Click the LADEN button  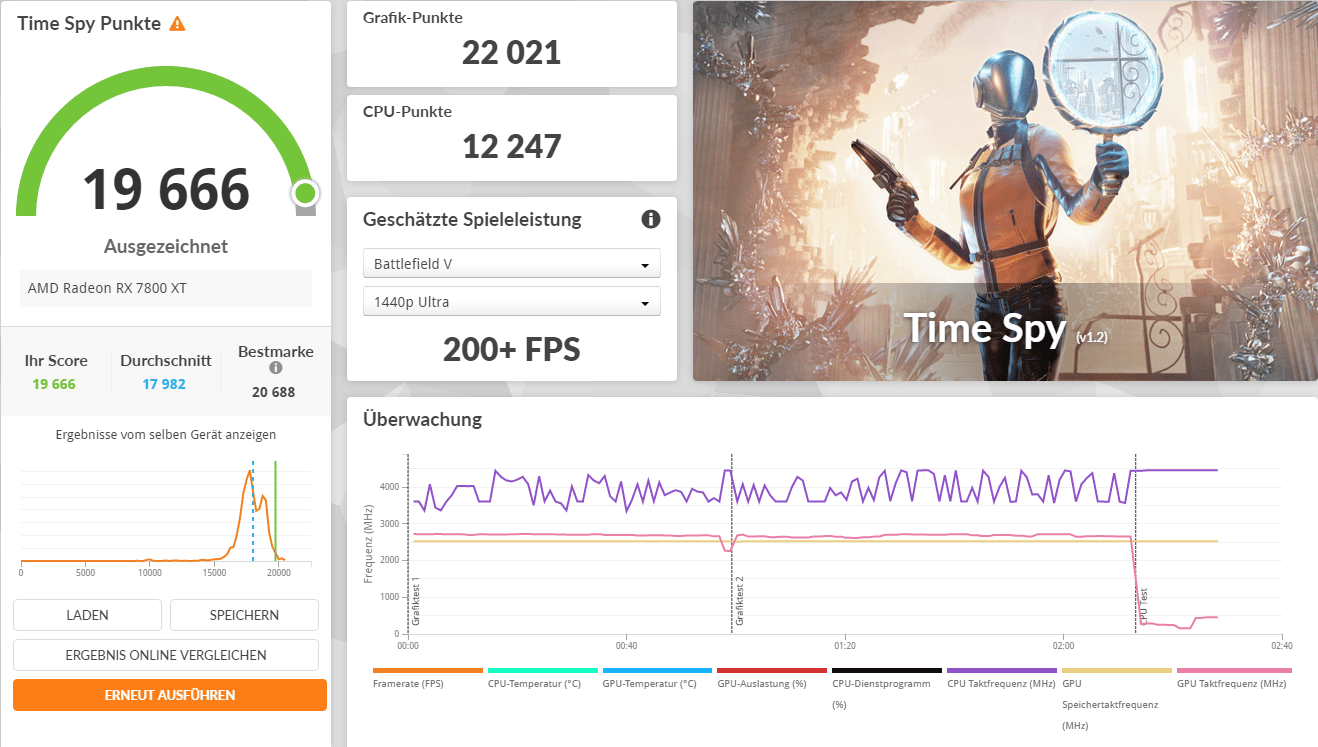[x=87, y=615]
